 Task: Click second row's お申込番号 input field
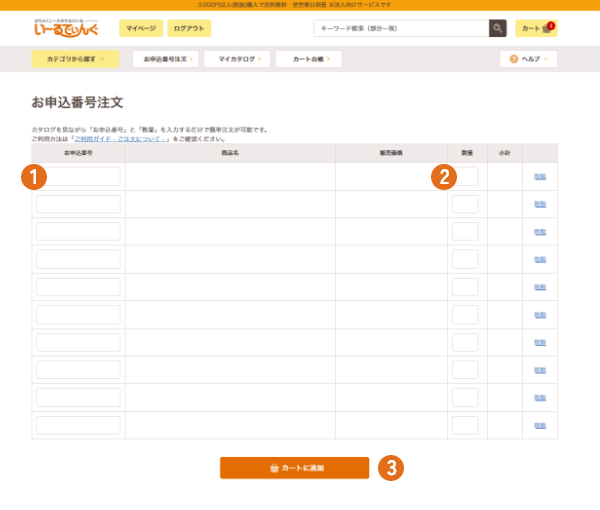pyautogui.click(x=79, y=204)
